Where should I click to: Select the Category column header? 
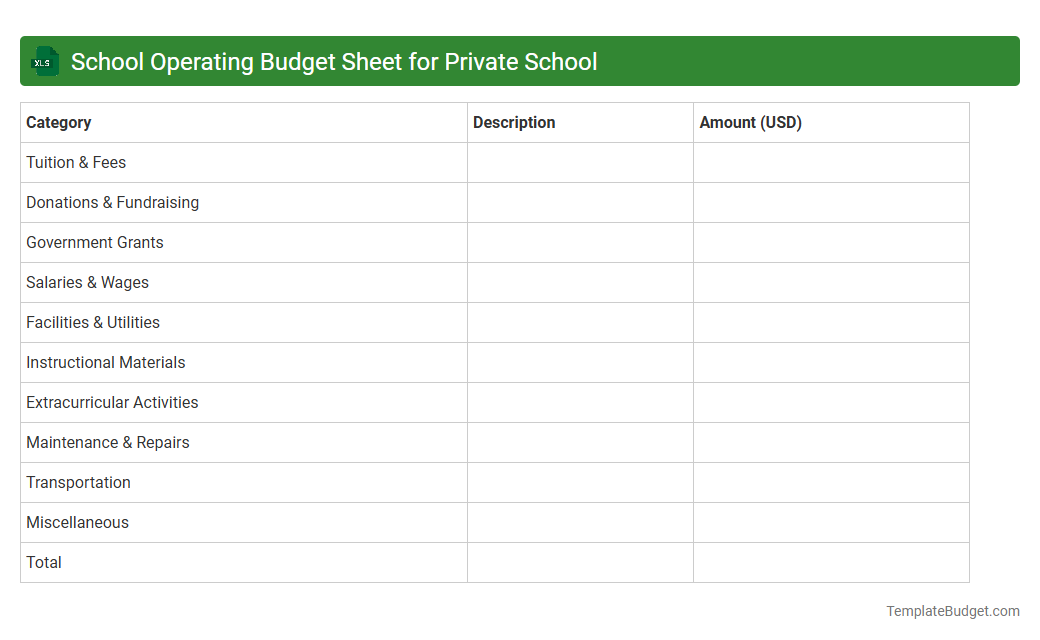point(59,122)
